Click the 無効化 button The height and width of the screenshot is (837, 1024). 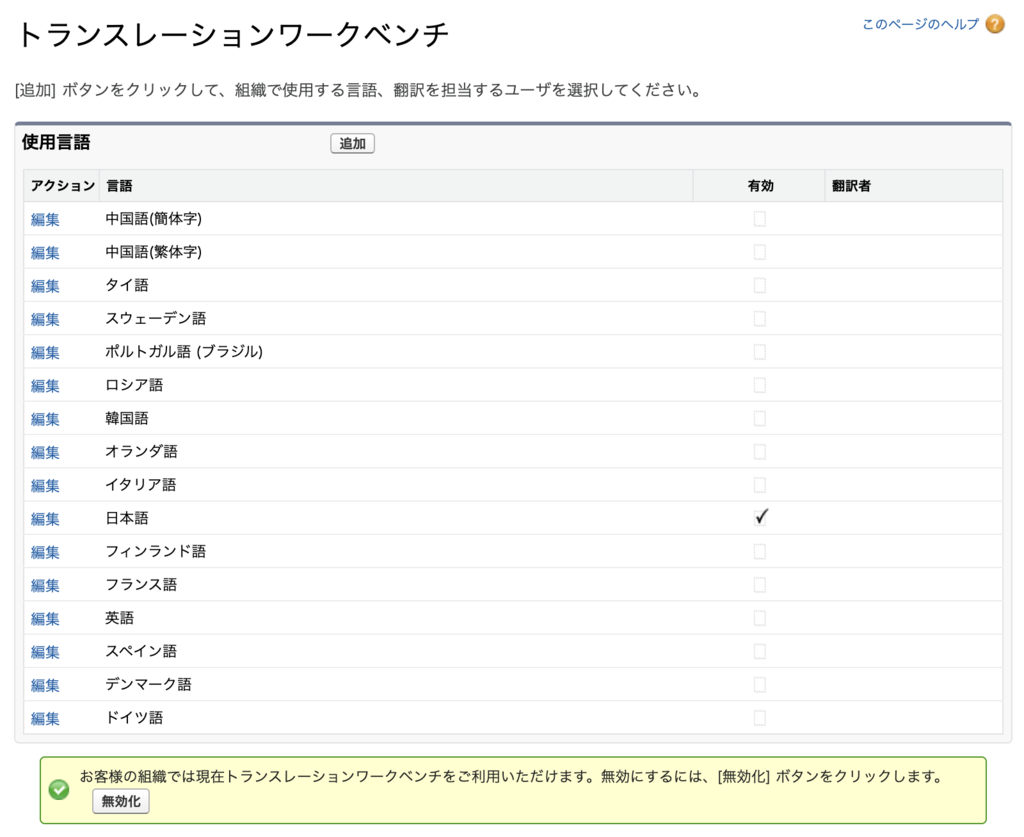tap(120, 801)
